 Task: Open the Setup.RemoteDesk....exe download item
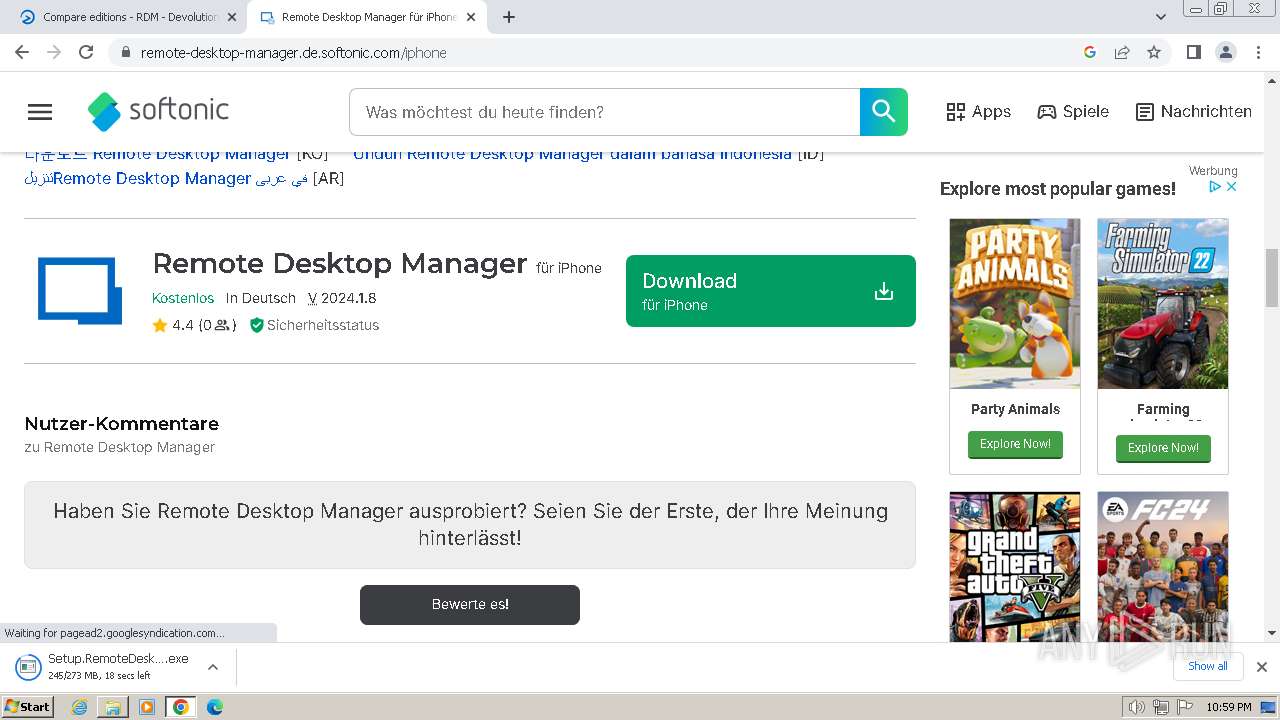103,667
